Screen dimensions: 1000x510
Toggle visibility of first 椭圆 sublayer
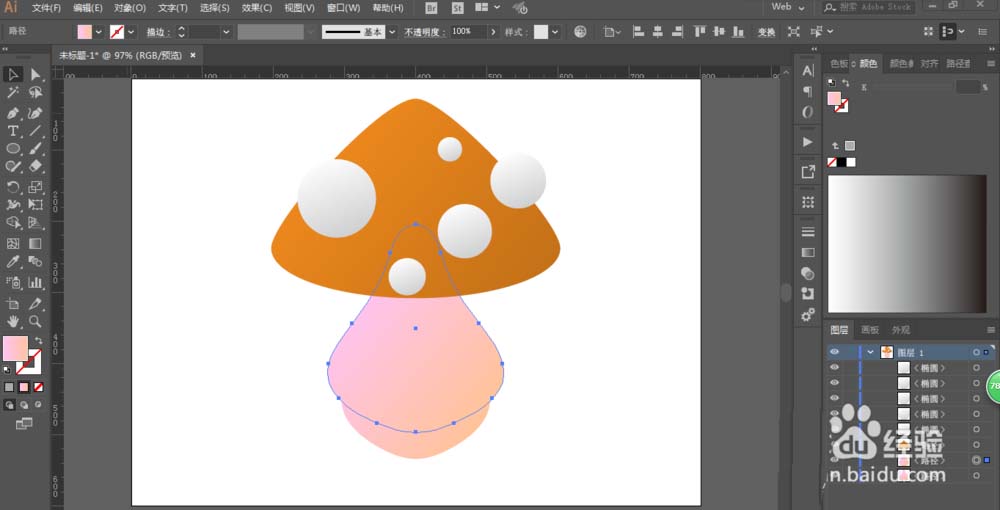click(834, 368)
